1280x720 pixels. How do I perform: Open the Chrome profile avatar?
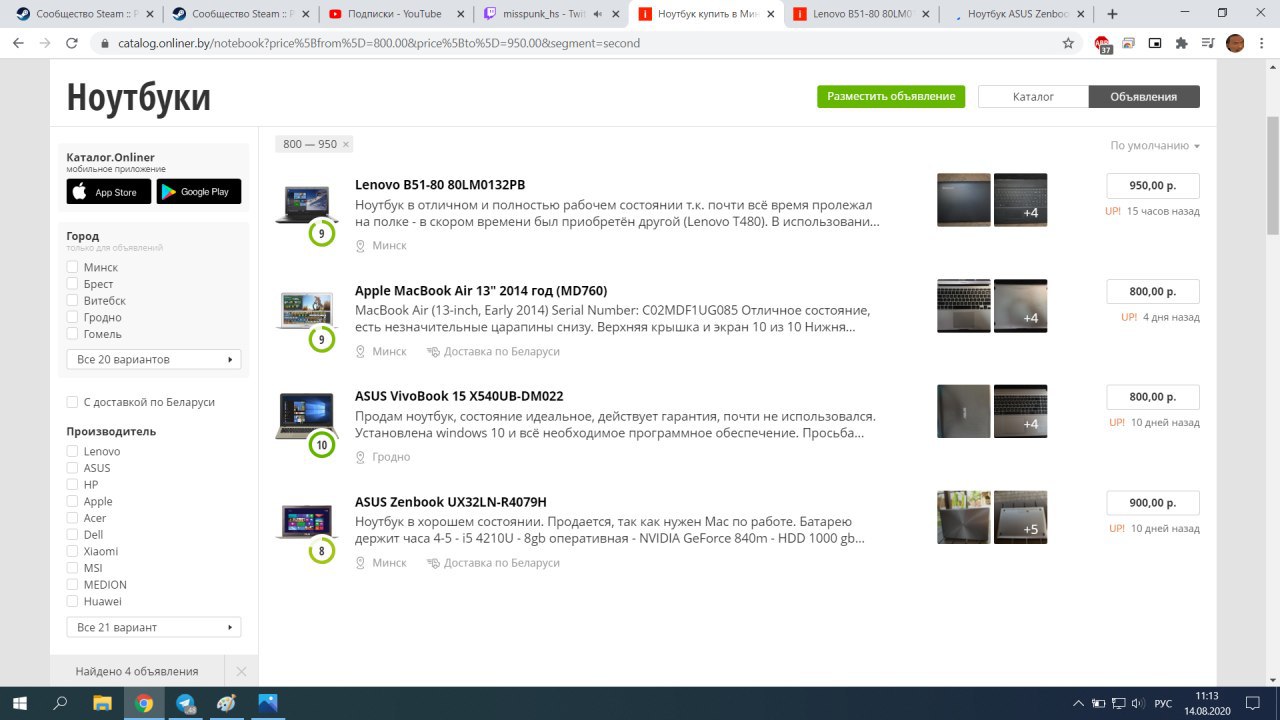pyautogui.click(x=1235, y=43)
